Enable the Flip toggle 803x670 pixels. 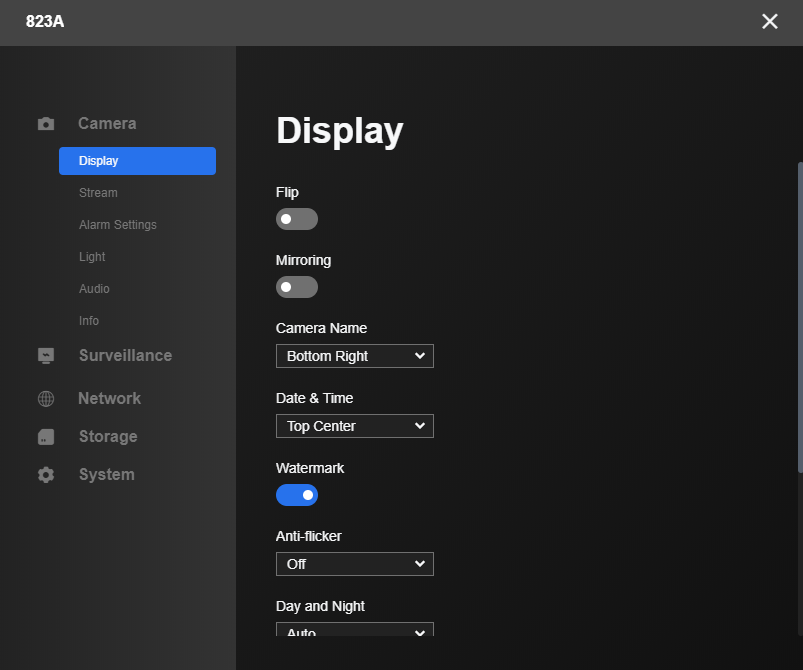[x=297, y=219]
